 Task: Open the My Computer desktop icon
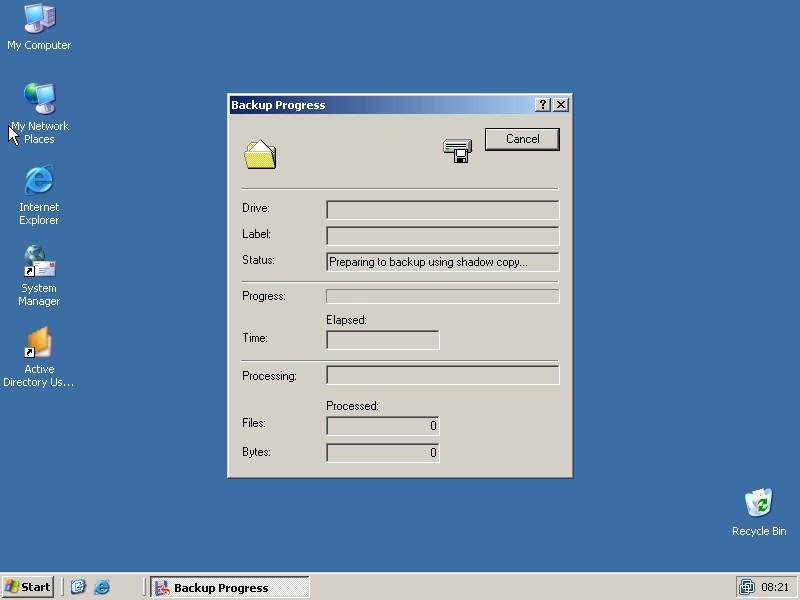pos(39,27)
